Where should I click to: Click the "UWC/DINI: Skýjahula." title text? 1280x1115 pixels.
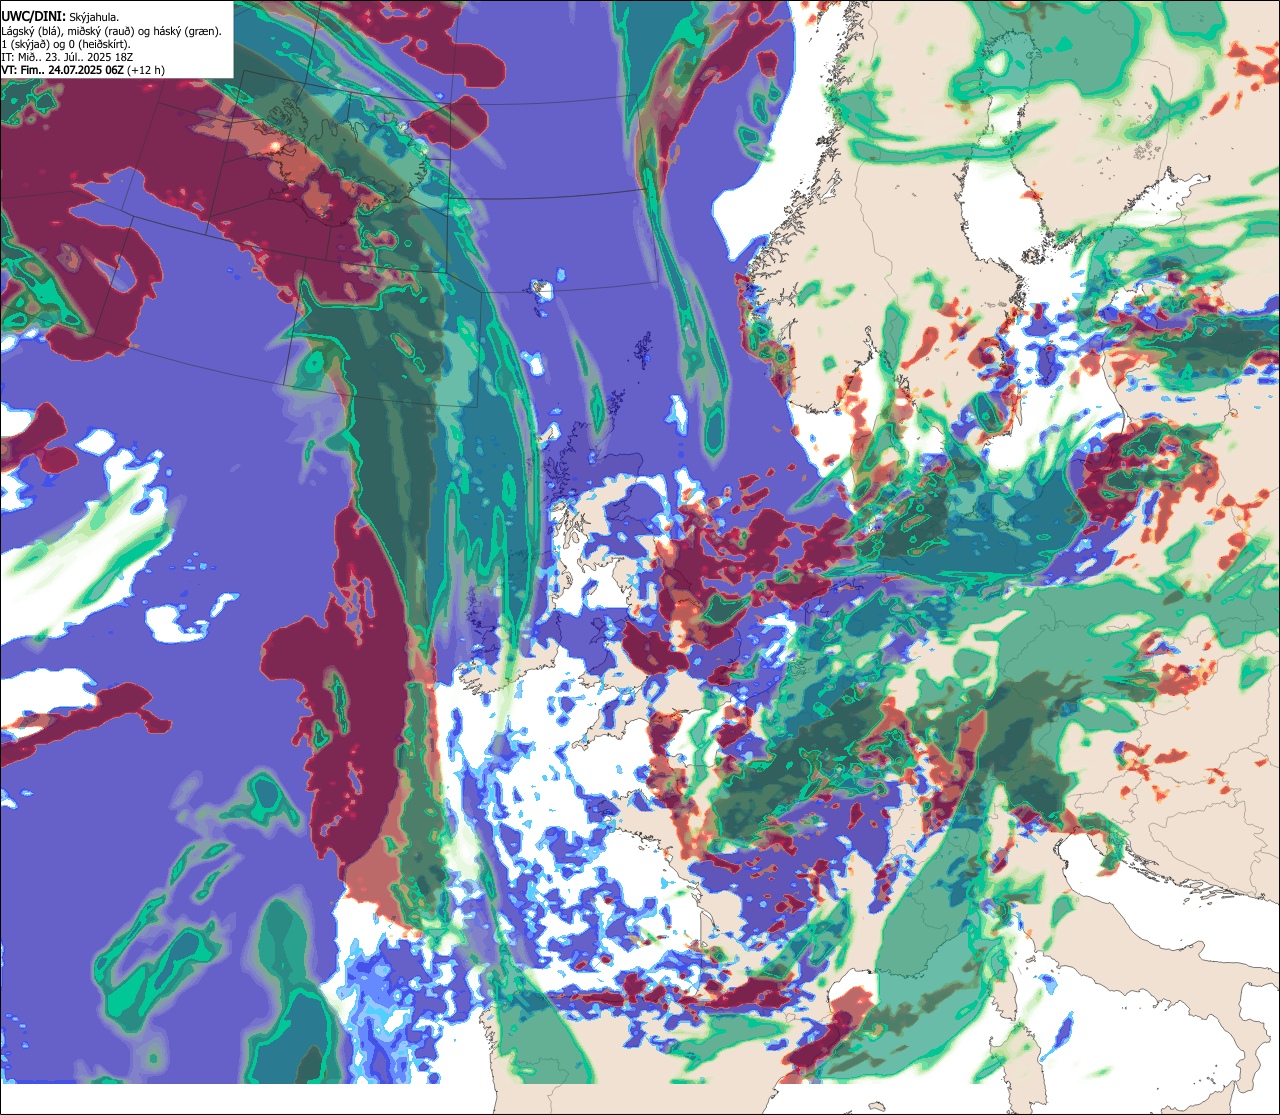60,16
